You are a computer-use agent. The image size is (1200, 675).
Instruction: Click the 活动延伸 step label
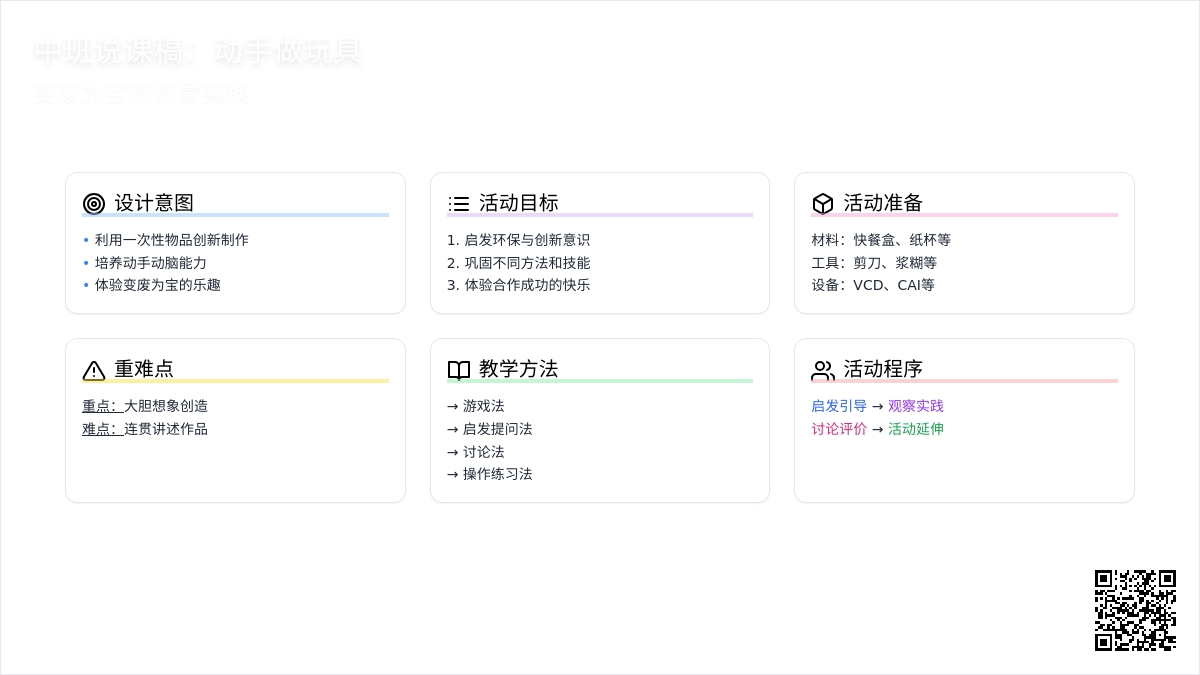[x=916, y=429]
